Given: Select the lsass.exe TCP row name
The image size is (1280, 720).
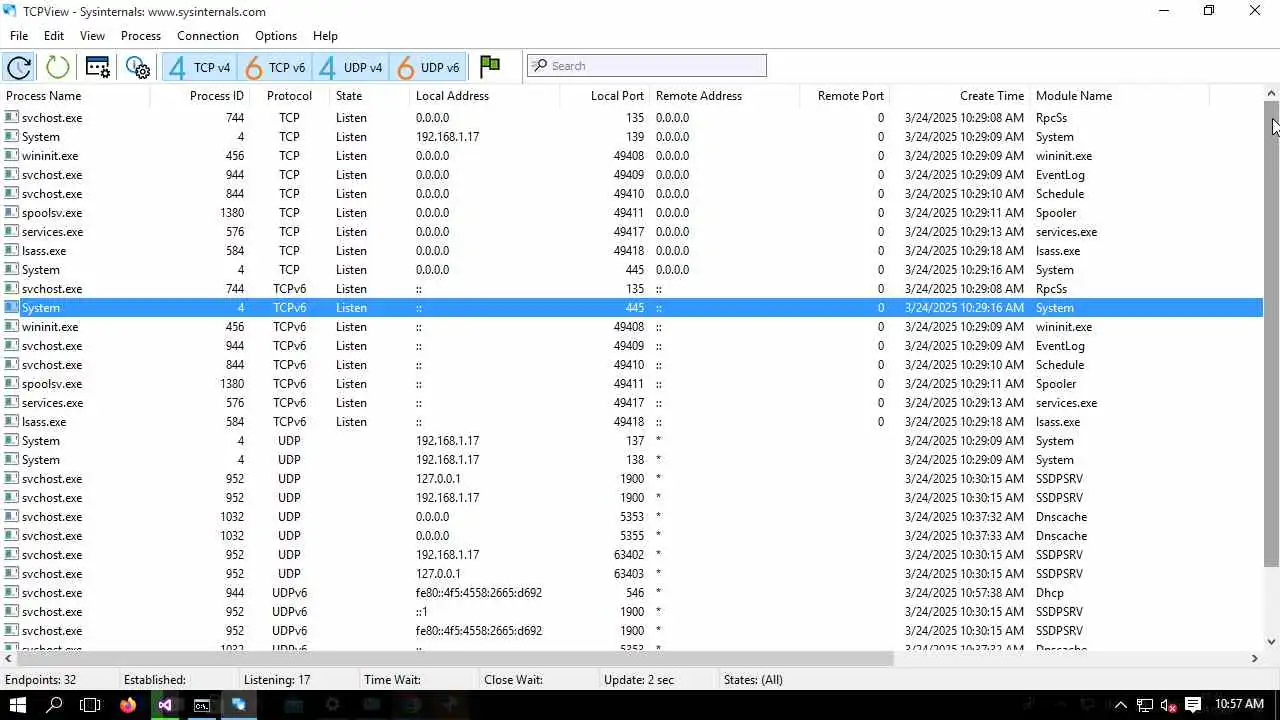Looking at the screenshot, I should coord(44,251).
